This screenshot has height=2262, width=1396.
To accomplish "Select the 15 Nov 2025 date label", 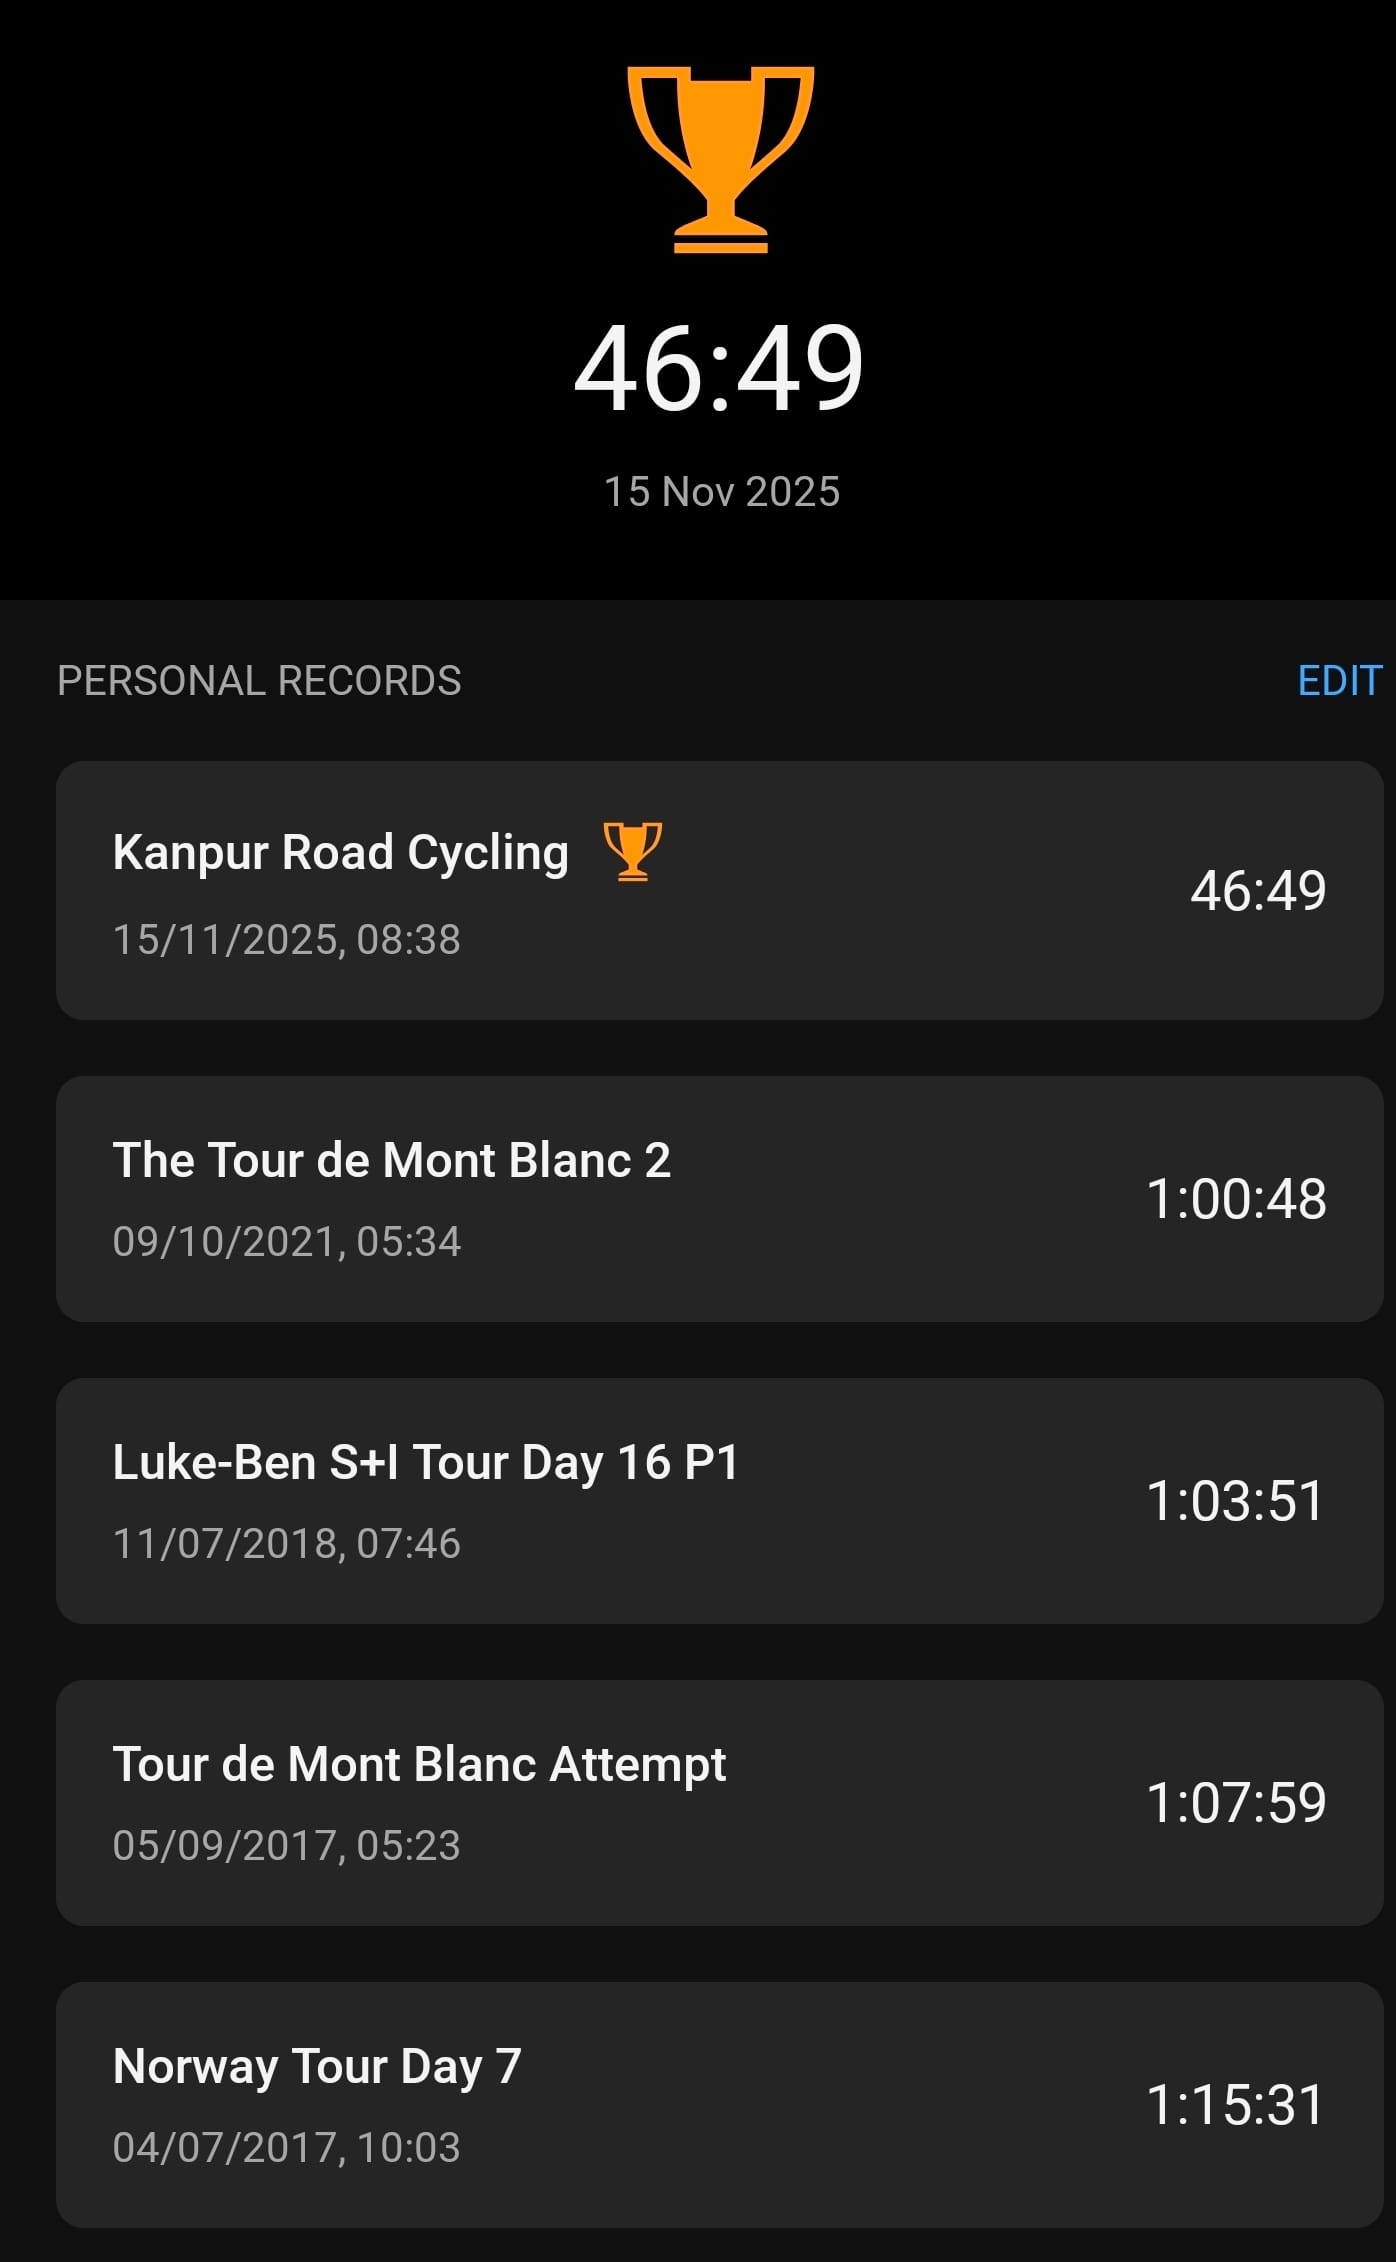I will (721, 492).
